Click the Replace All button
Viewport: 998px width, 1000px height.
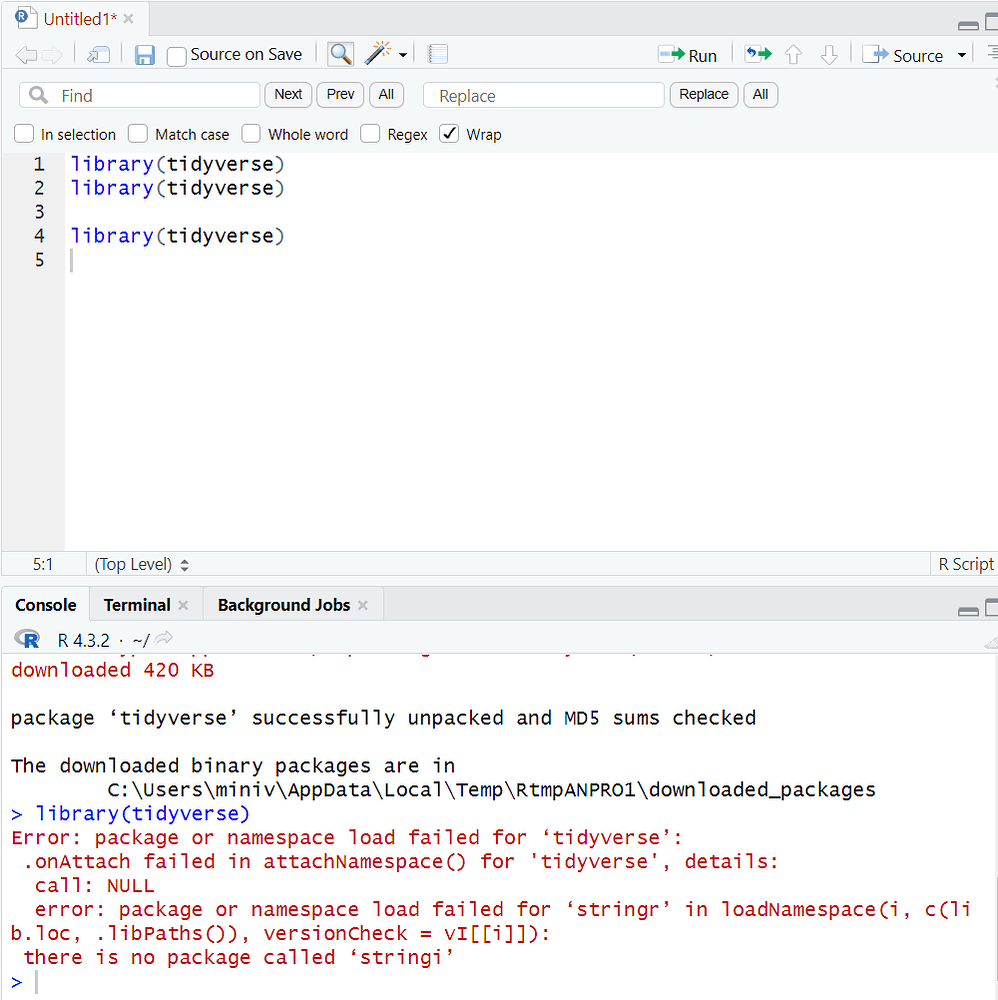(761, 94)
